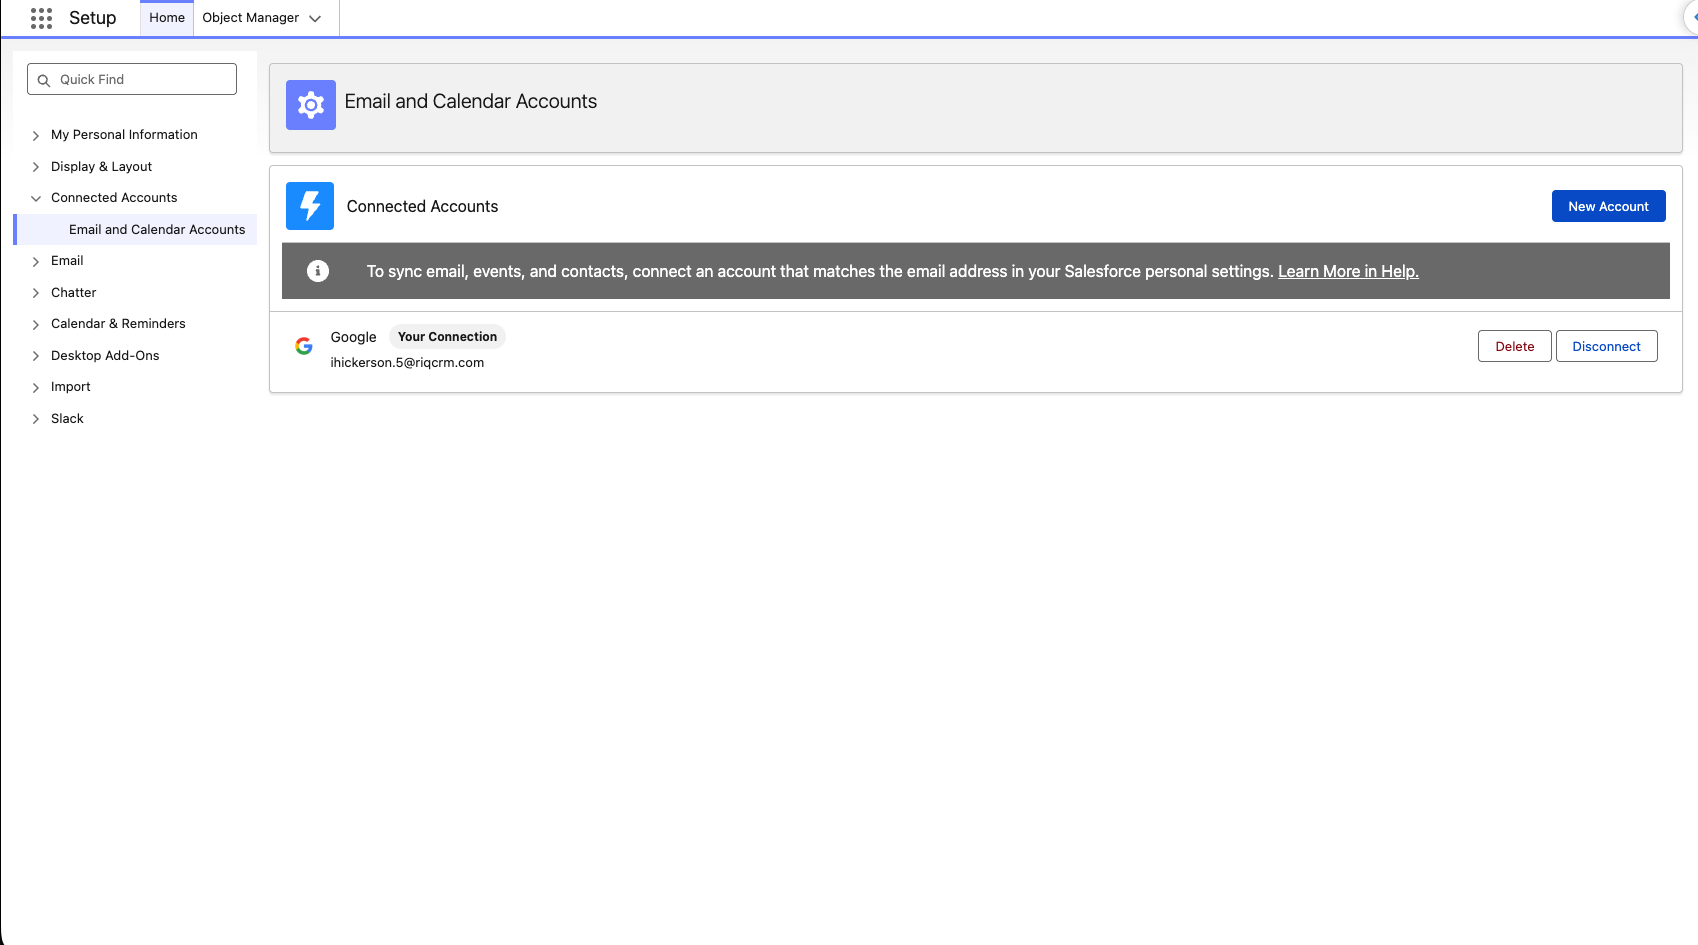The width and height of the screenshot is (1698, 945).
Task: Click the New Account button
Action: [x=1608, y=206]
